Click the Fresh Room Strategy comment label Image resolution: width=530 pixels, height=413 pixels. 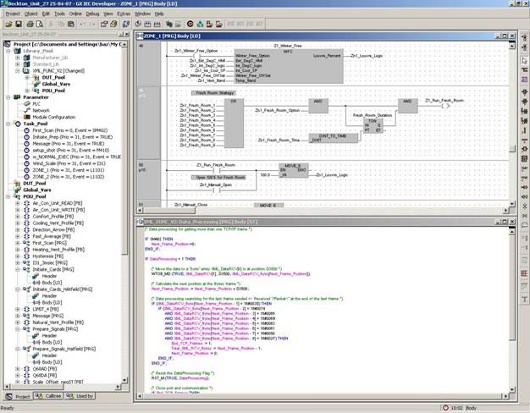pos(215,93)
